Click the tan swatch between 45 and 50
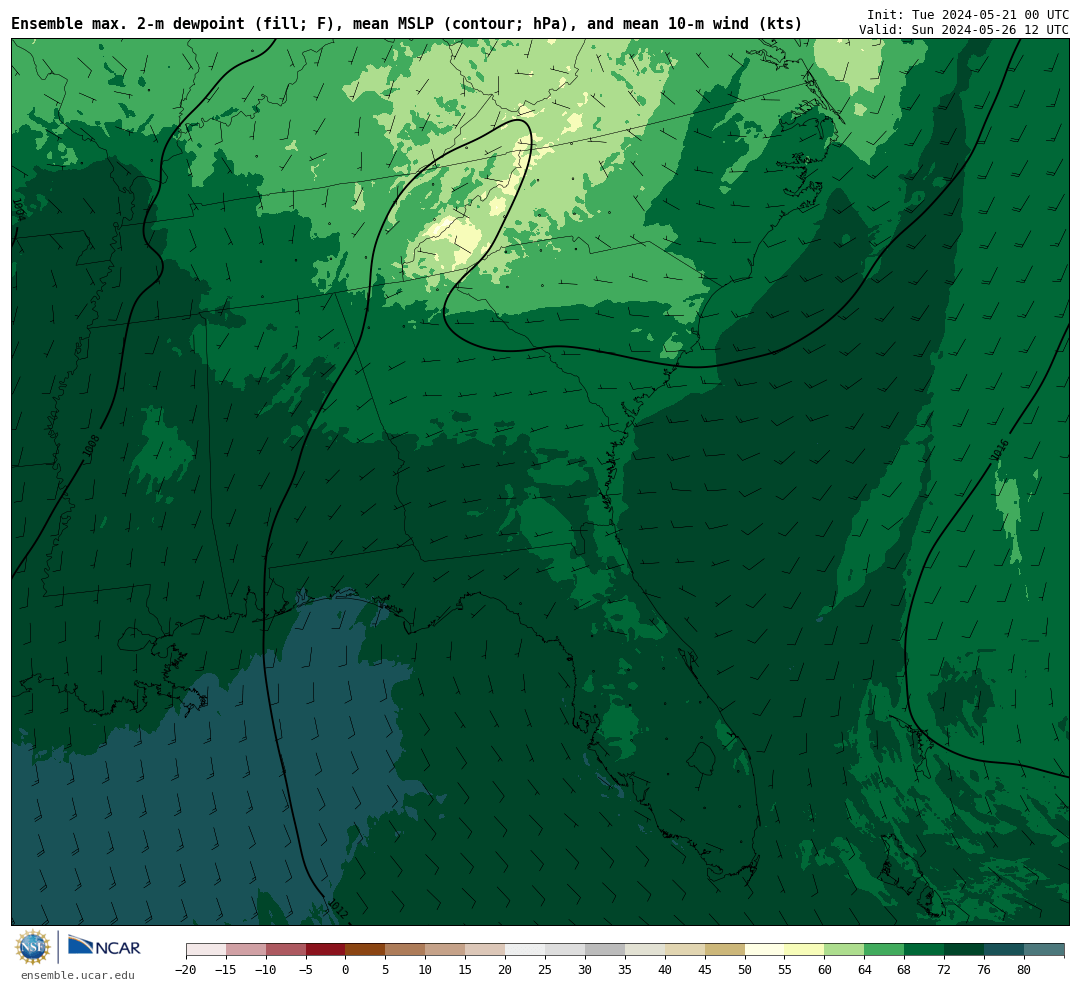 point(725,950)
